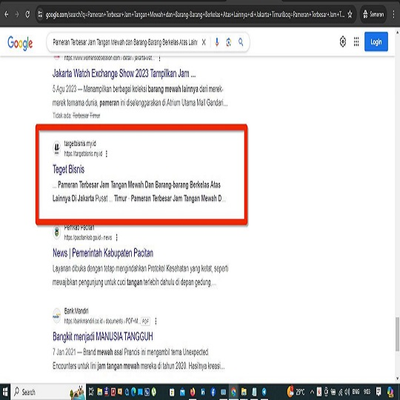The width and height of the screenshot is (400, 400).
Task: Open Bangkit menjadi MANUSIA TANGGUH result
Action: 103,336
